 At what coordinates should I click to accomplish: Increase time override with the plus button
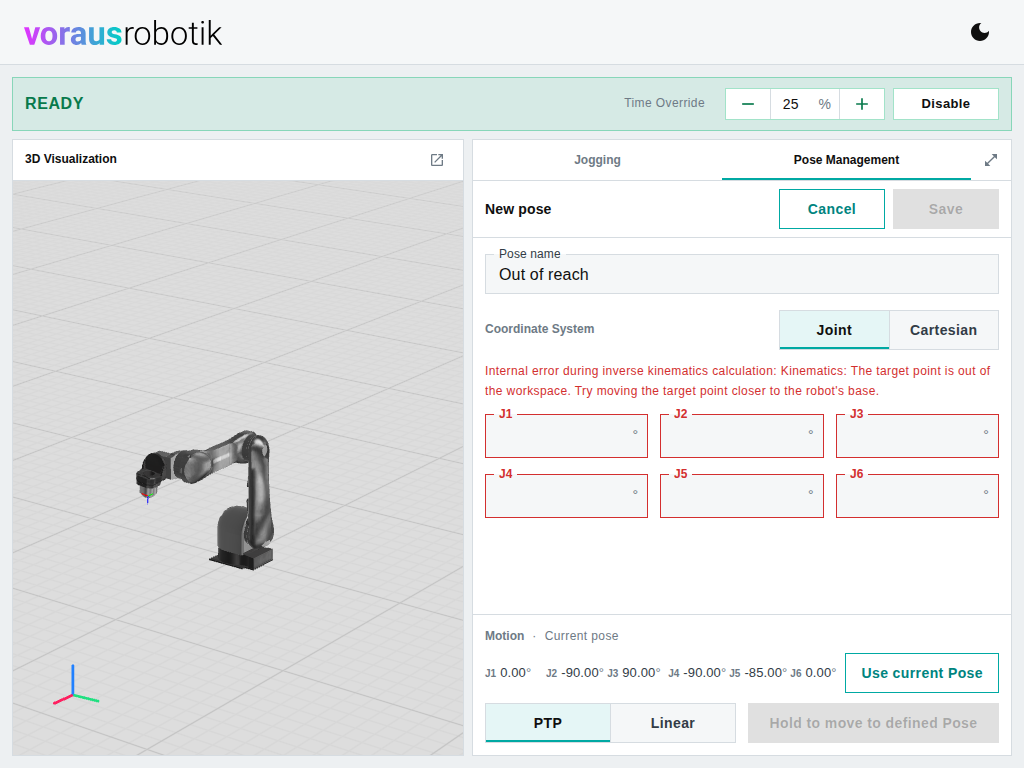[x=861, y=104]
